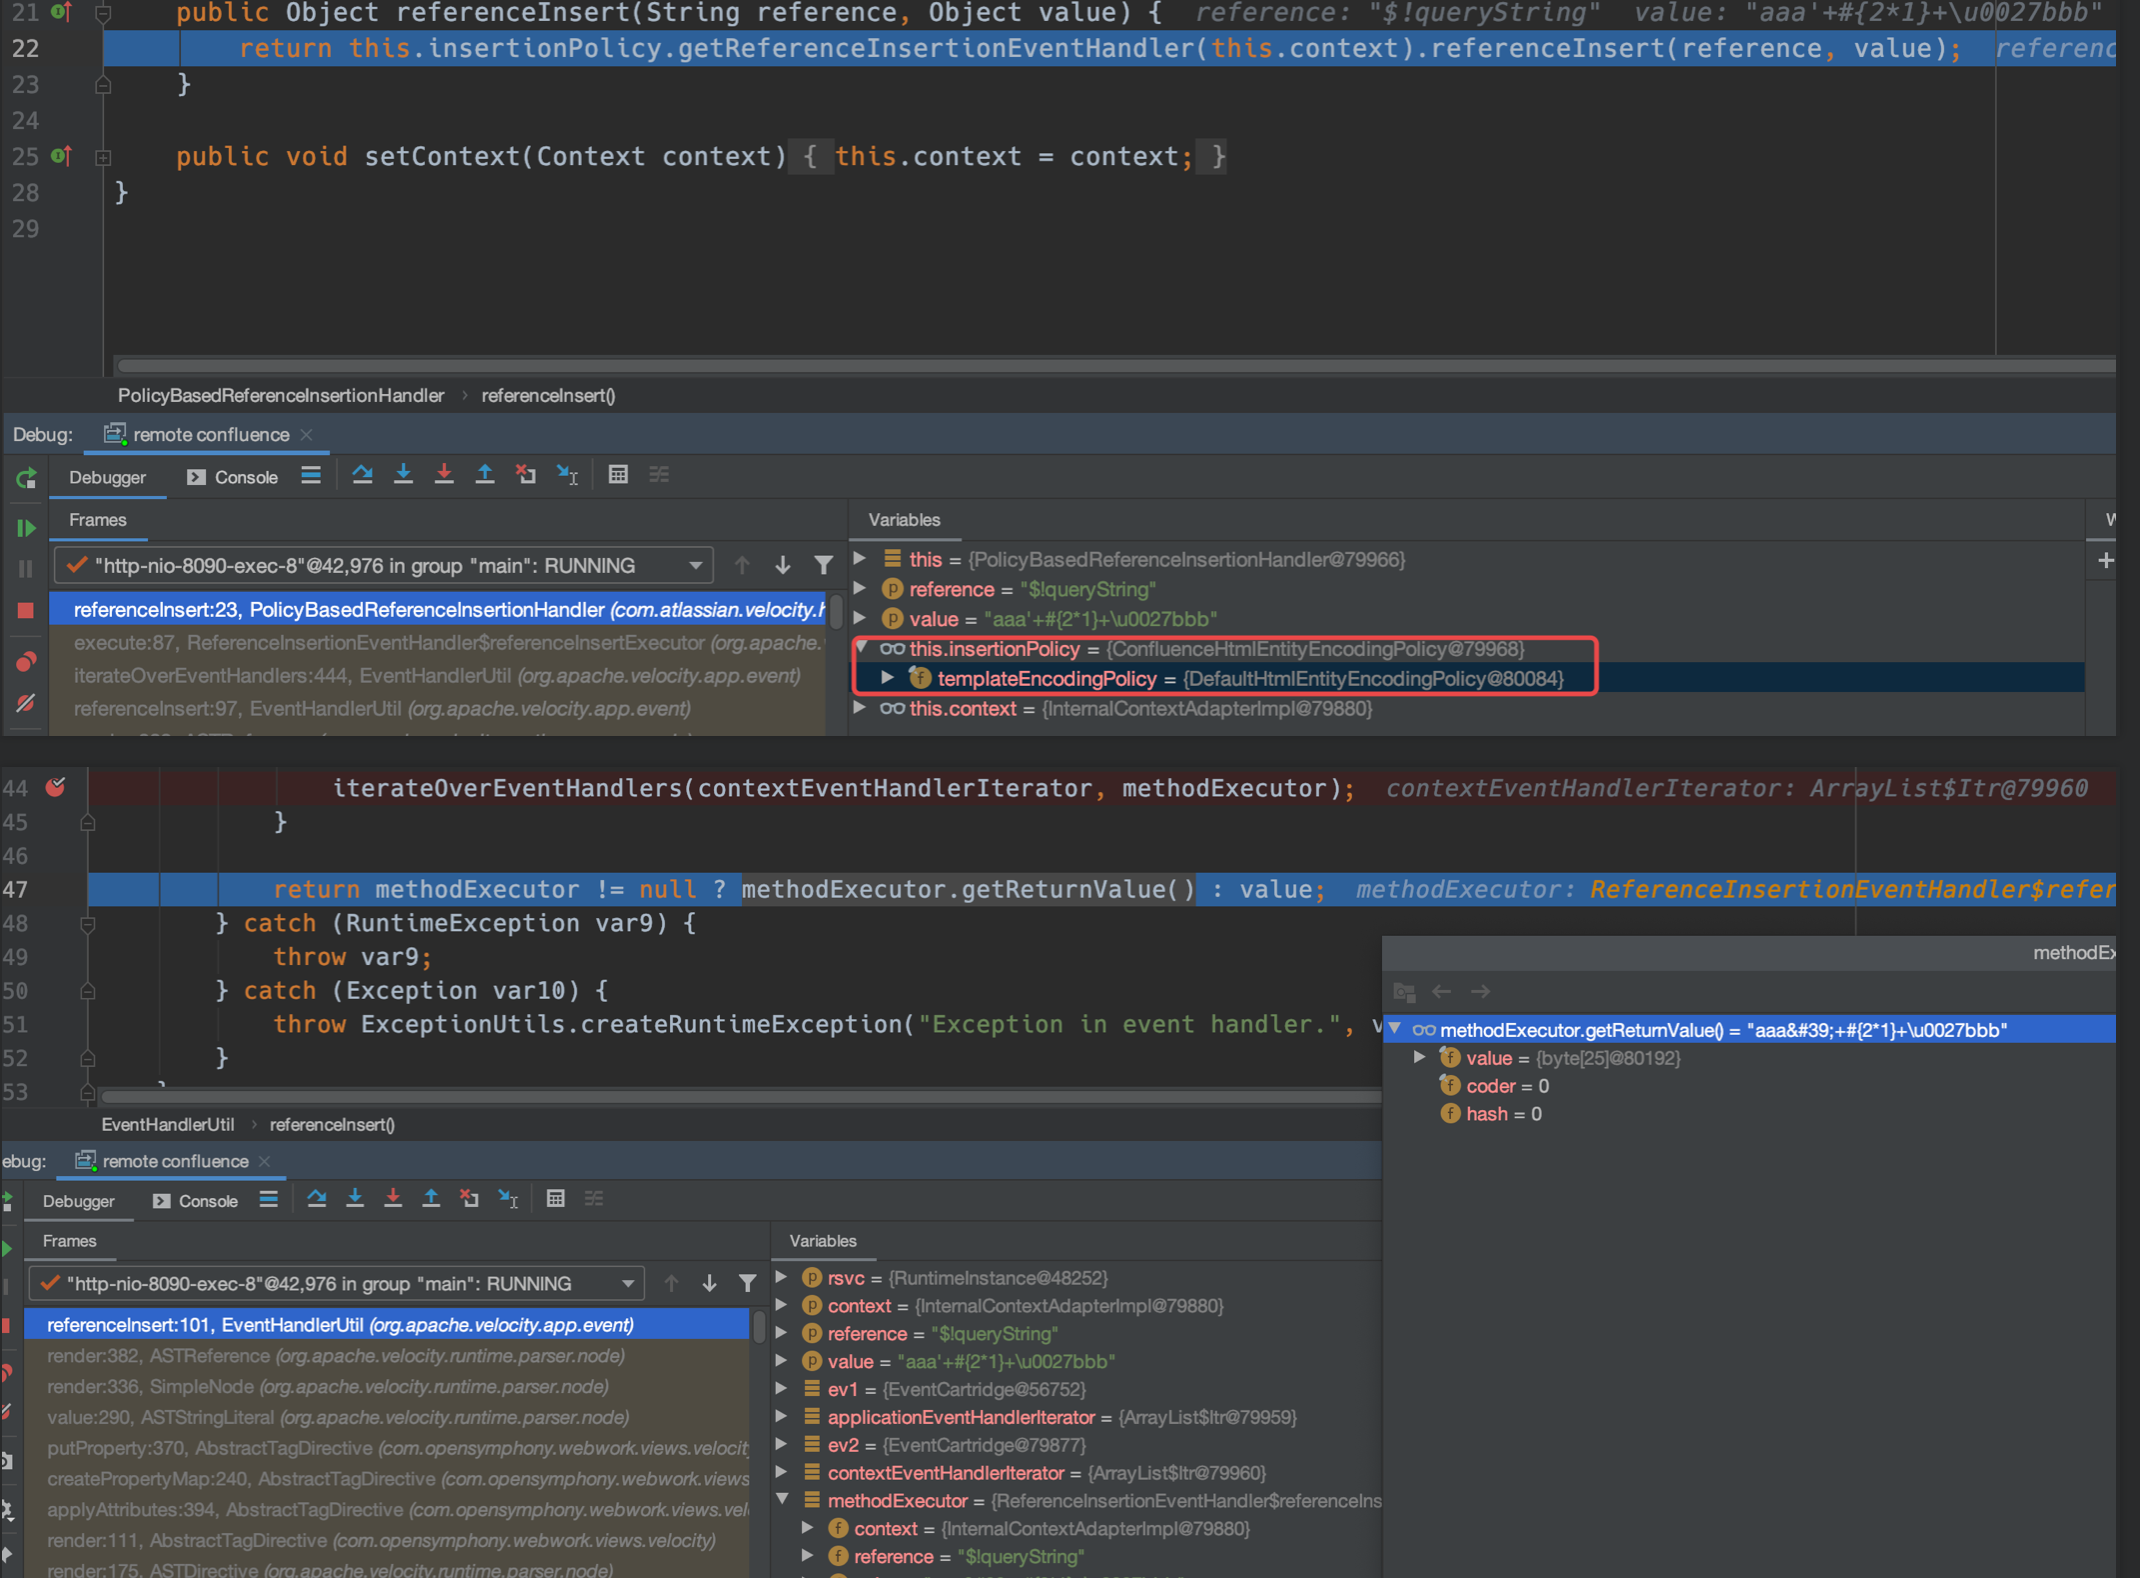The height and width of the screenshot is (1578, 2140).
Task: Toggle Mute Breakpoints in upper debugger sidebar
Action: pyautogui.click(x=26, y=704)
